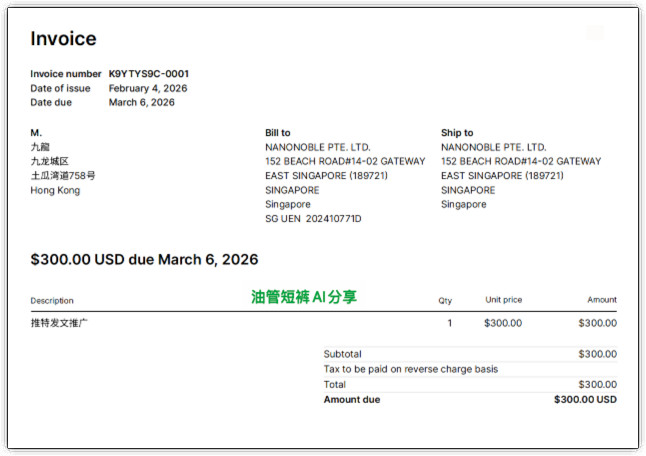Select sender address line 九龙城区
The height and width of the screenshot is (456, 646).
click(x=49, y=161)
